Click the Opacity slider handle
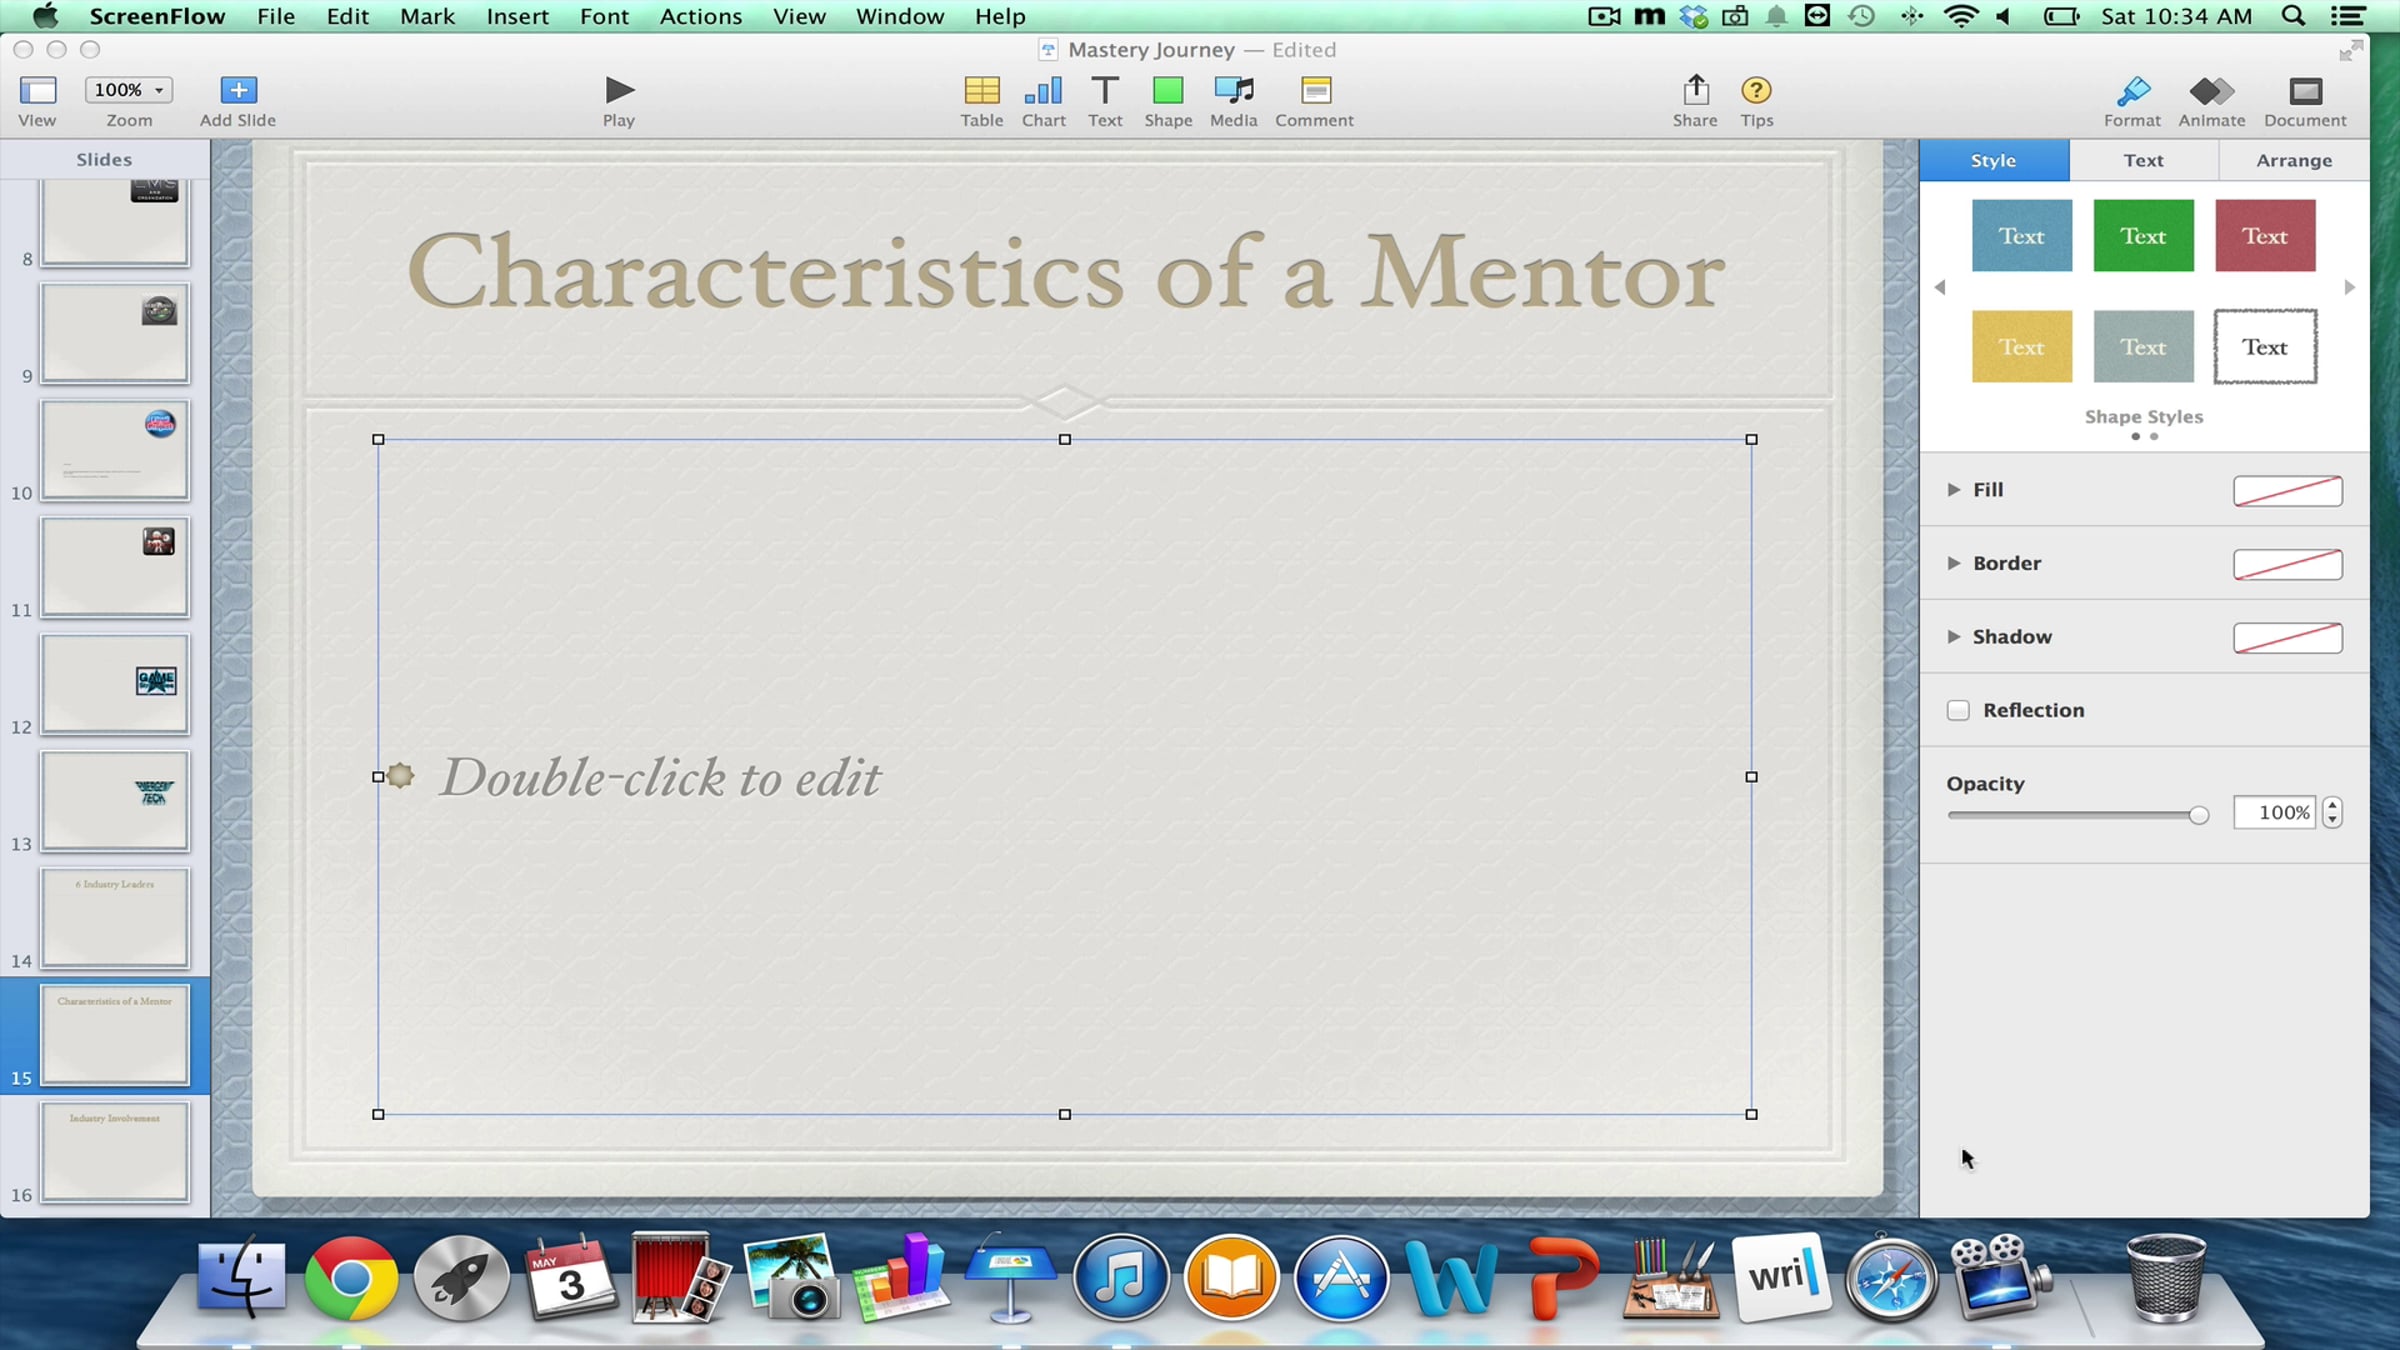 point(2198,815)
